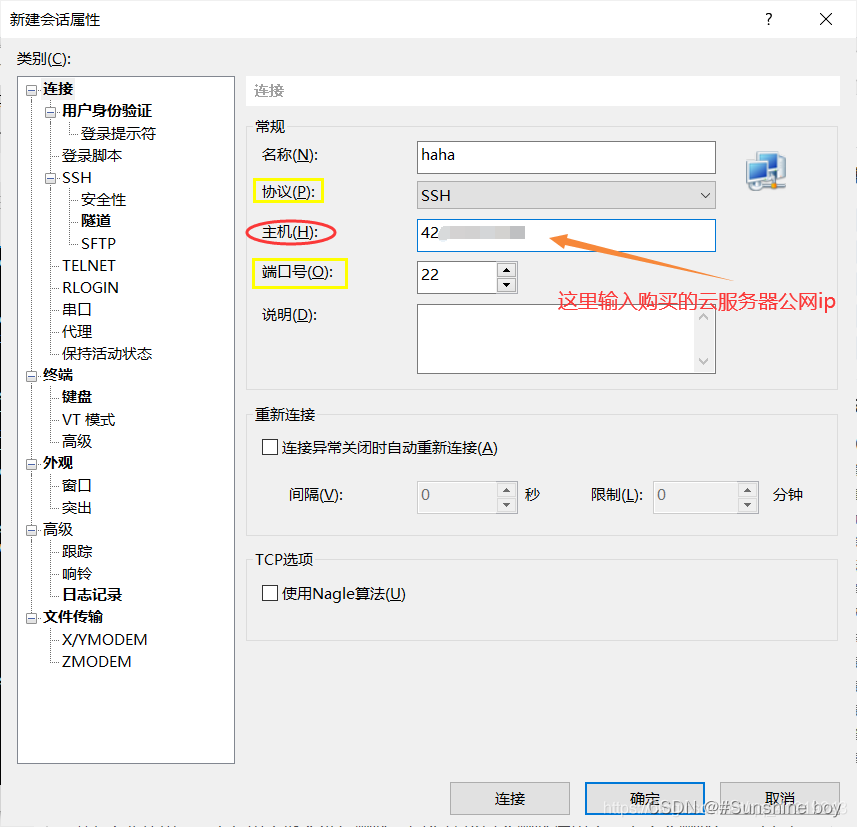Click the host IP input field
The image size is (857, 827).
(566, 236)
